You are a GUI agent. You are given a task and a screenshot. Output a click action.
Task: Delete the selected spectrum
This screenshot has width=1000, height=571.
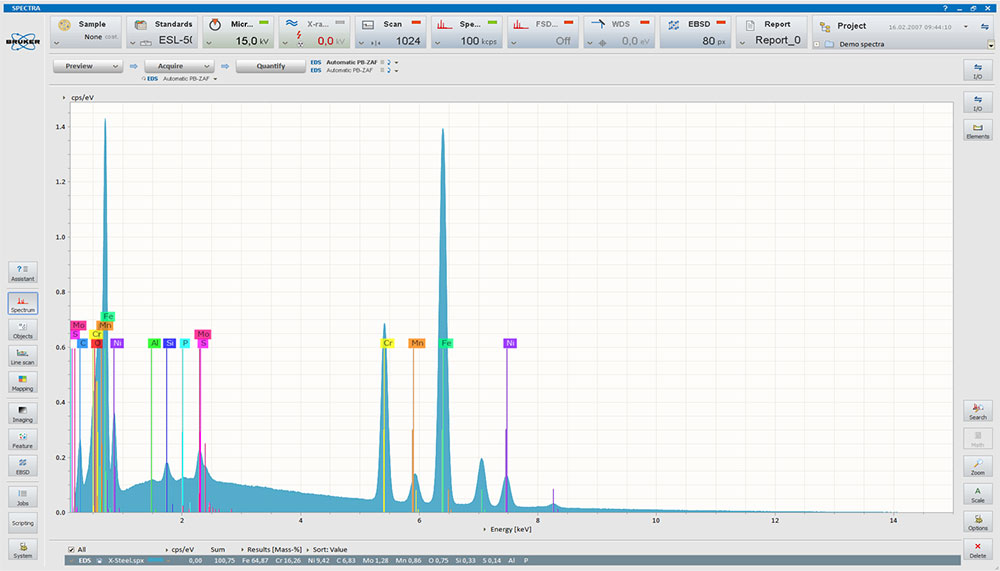click(x=977, y=549)
